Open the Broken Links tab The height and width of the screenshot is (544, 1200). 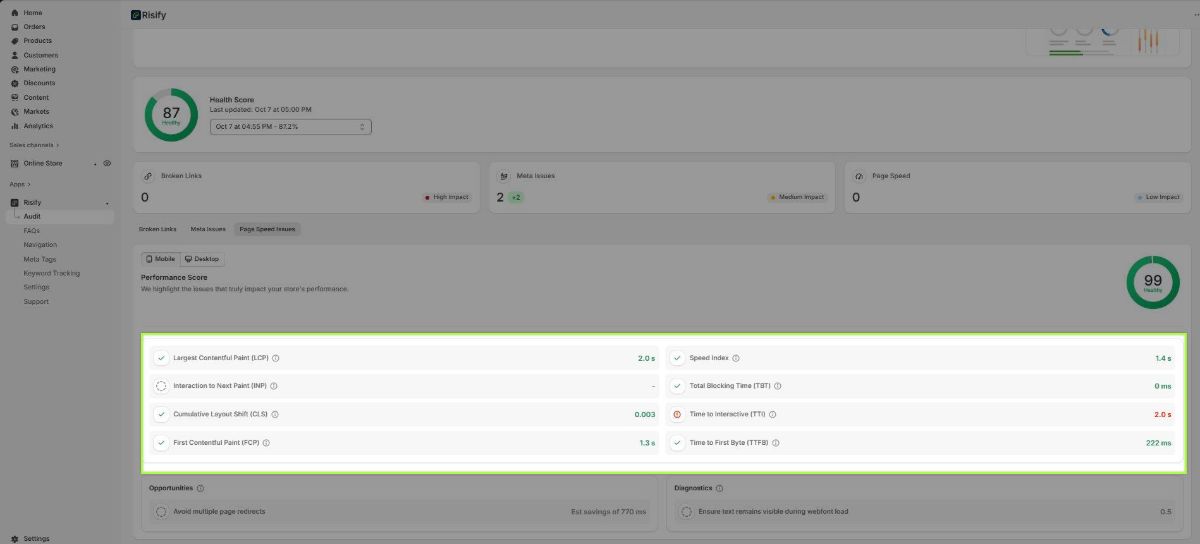pos(157,229)
